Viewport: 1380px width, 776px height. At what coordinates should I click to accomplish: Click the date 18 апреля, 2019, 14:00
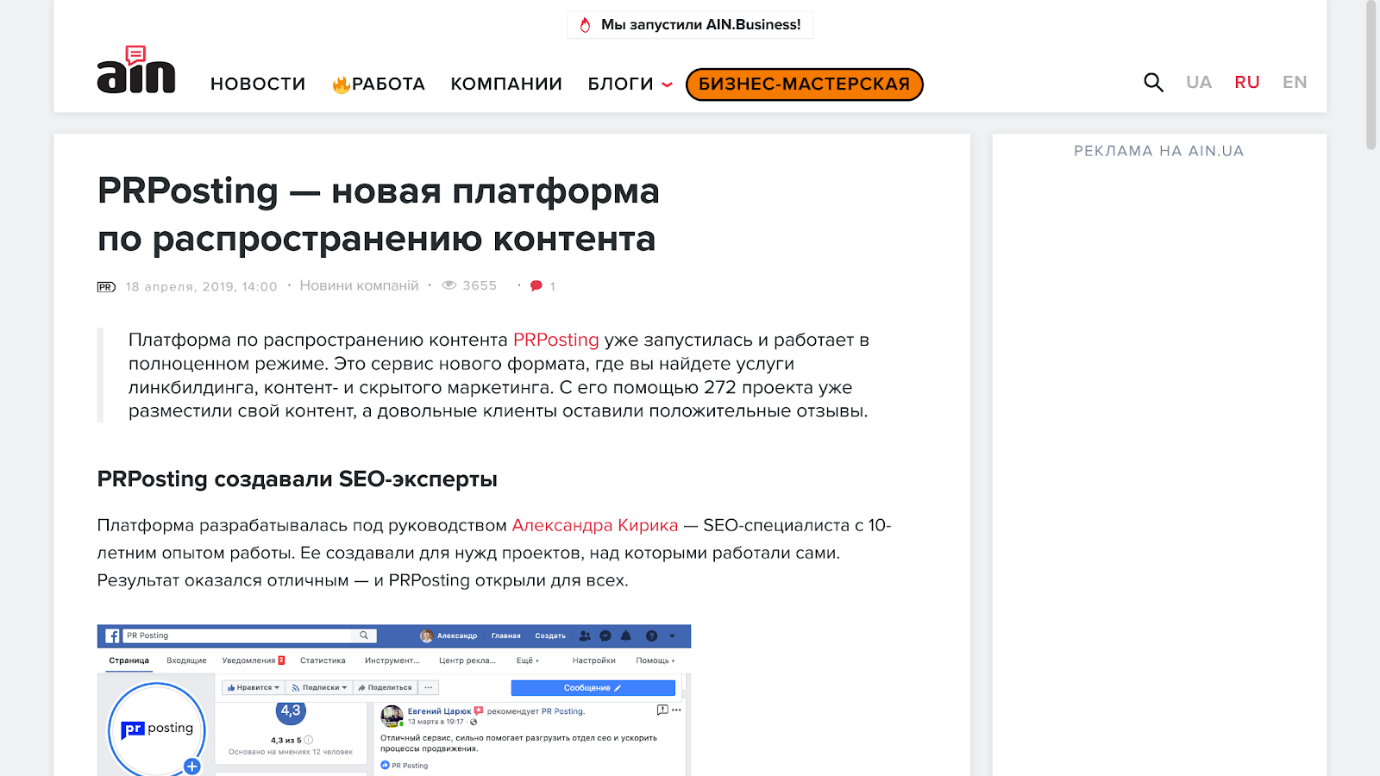tap(201, 287)
